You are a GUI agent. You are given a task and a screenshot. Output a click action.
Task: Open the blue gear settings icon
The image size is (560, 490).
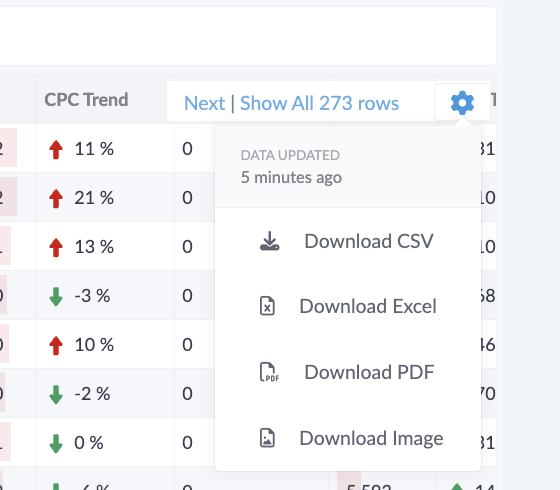click(462, 102)
